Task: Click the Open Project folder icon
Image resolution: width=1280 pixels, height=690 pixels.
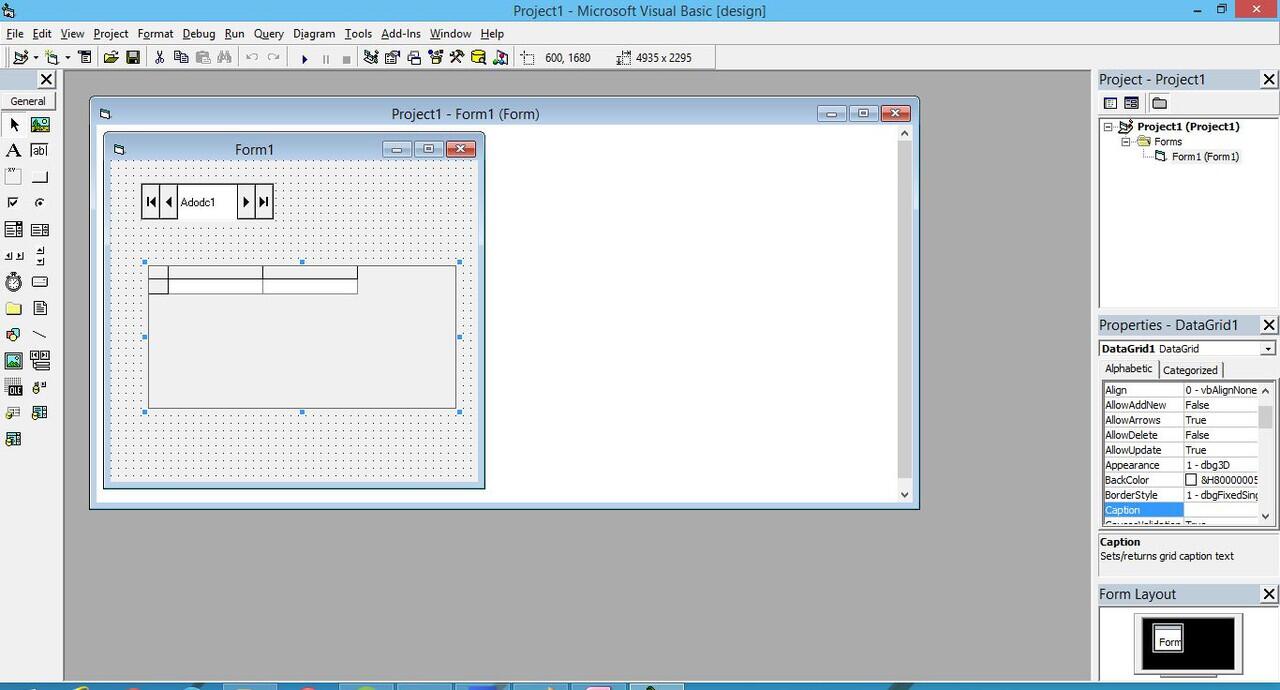Action: pos(111,58)
